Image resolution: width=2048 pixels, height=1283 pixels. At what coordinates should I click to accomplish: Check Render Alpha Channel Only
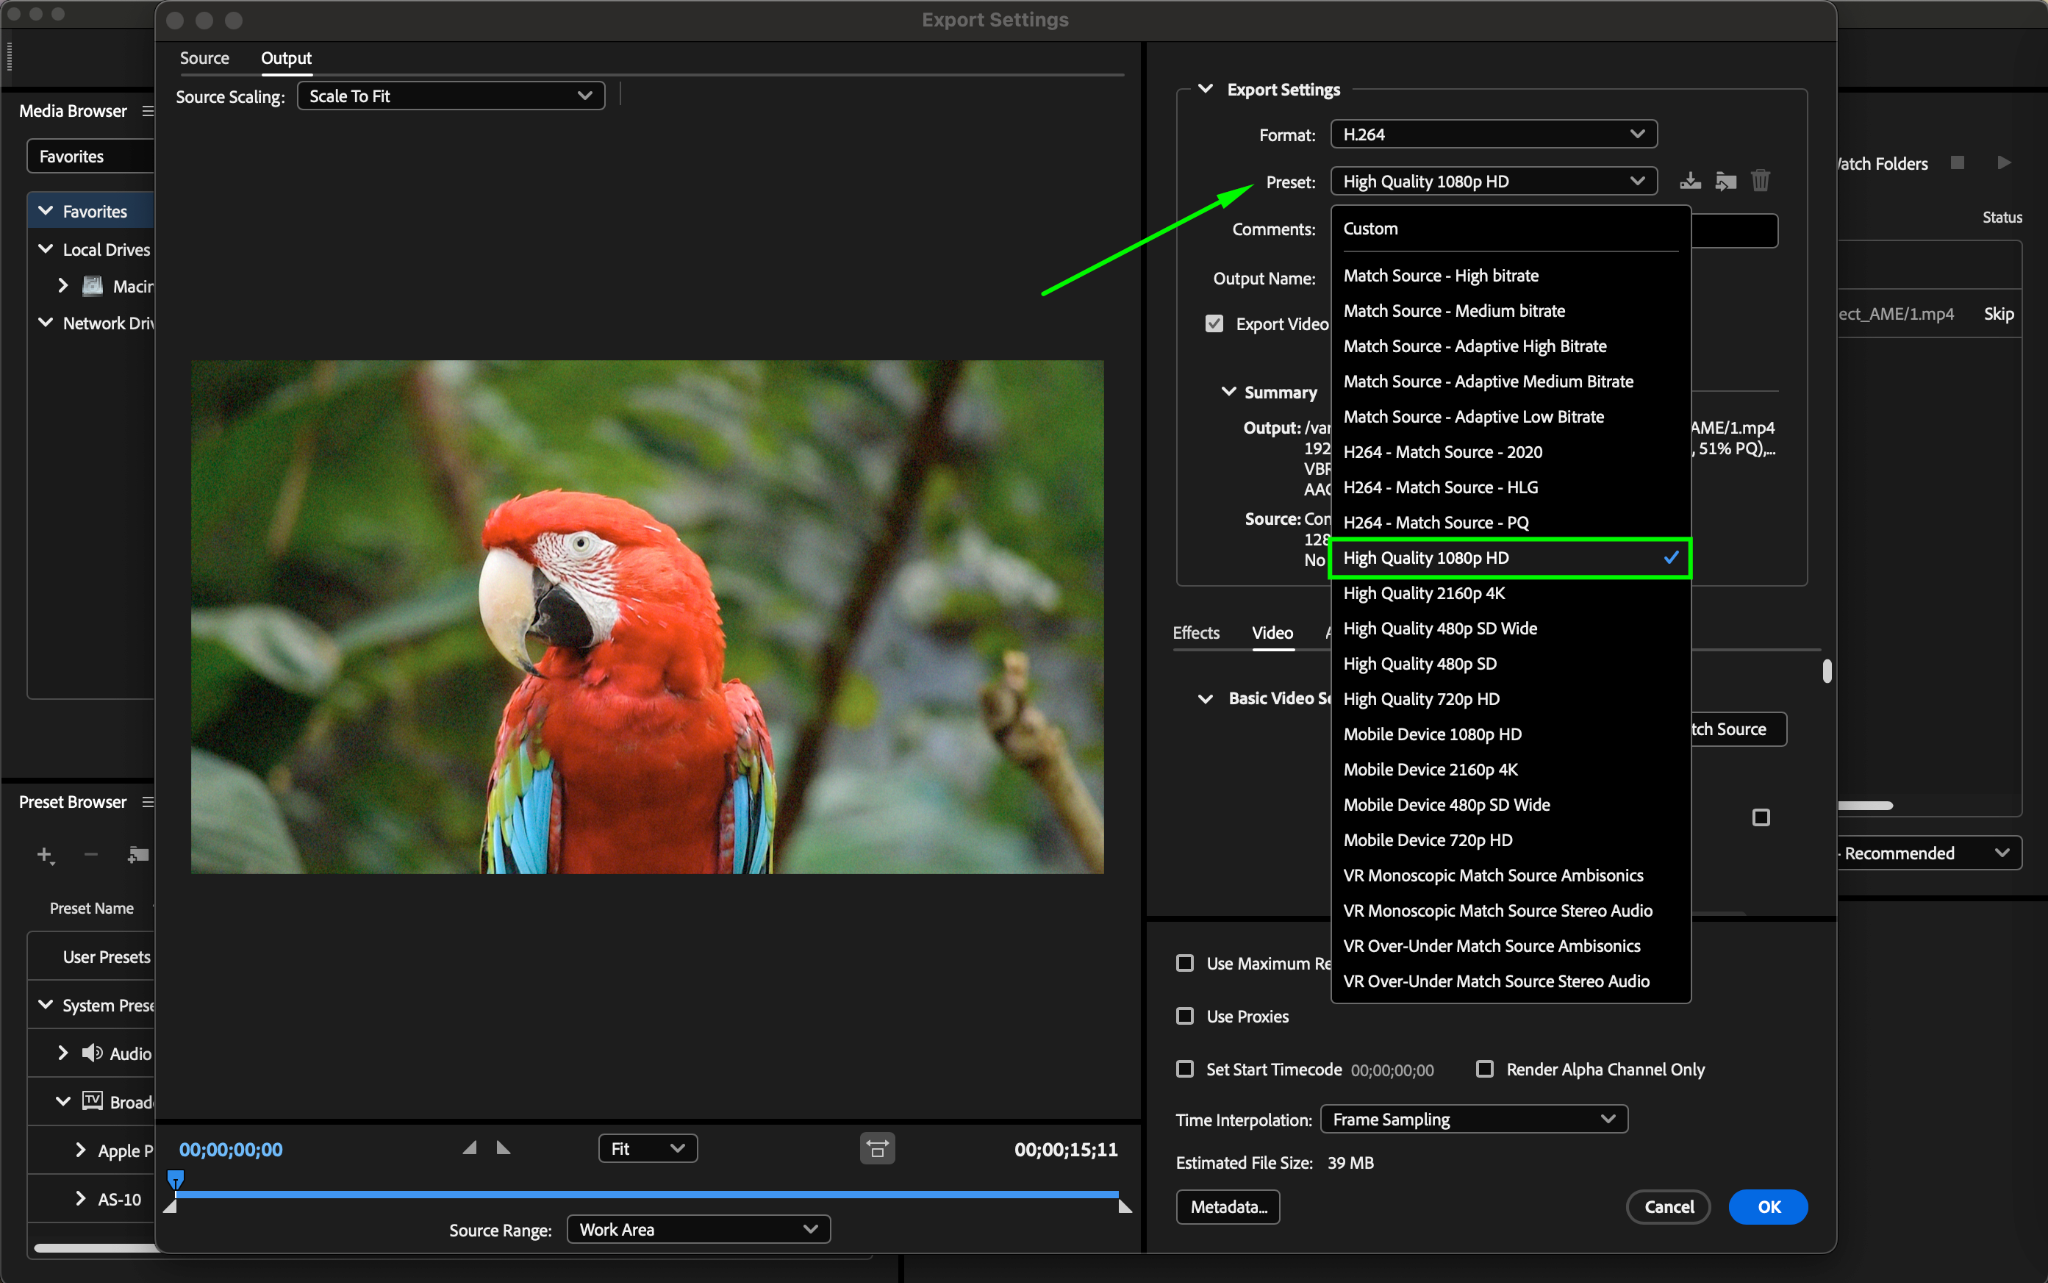[1485, 1069]
